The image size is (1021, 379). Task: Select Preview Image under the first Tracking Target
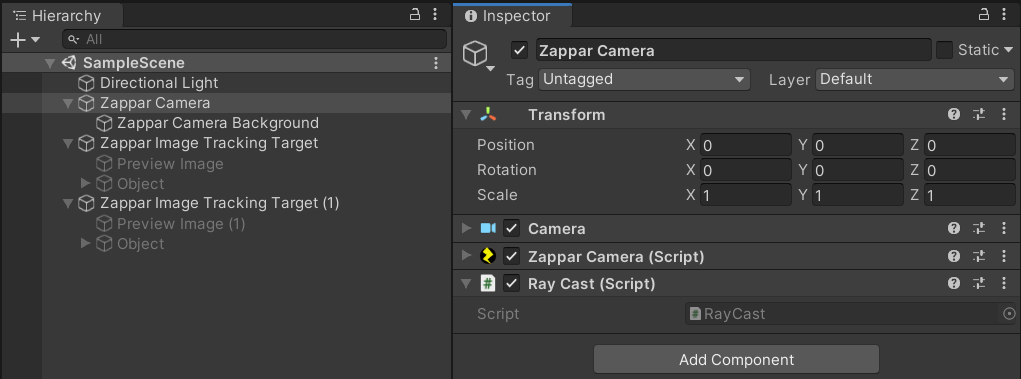click(170, 163)
